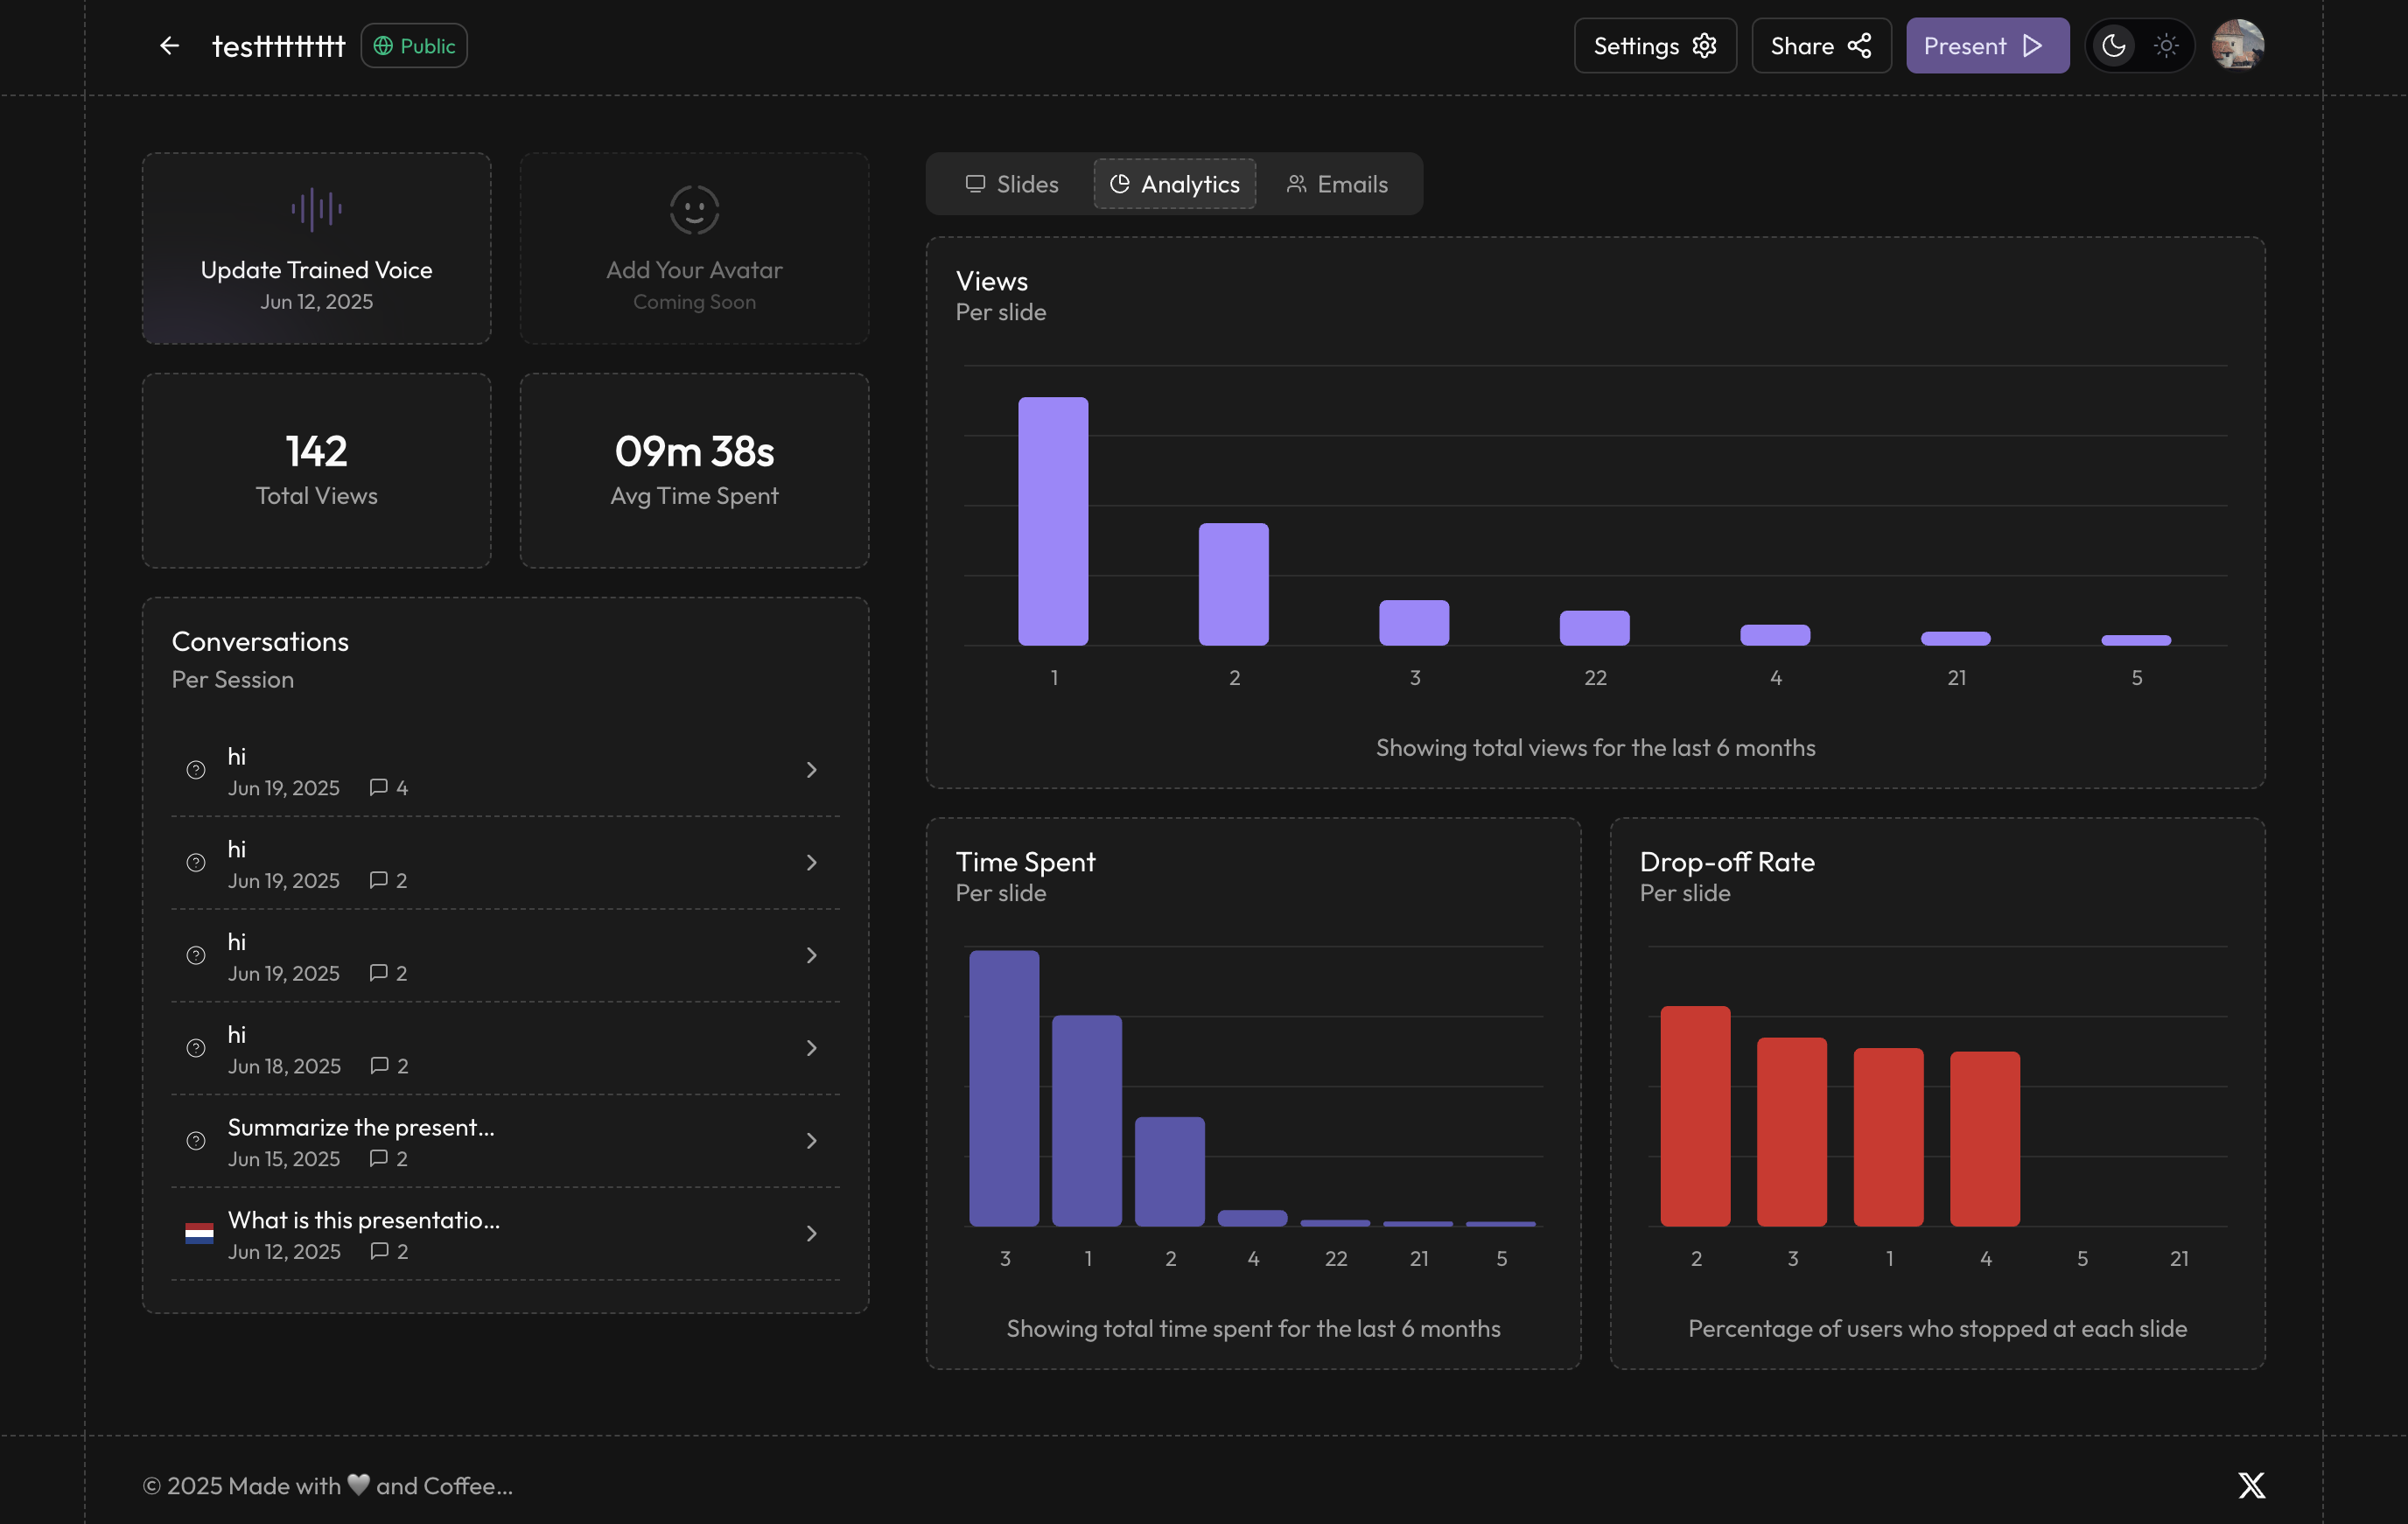Click the tallest bar for slide 1 views

[1053, 520]
